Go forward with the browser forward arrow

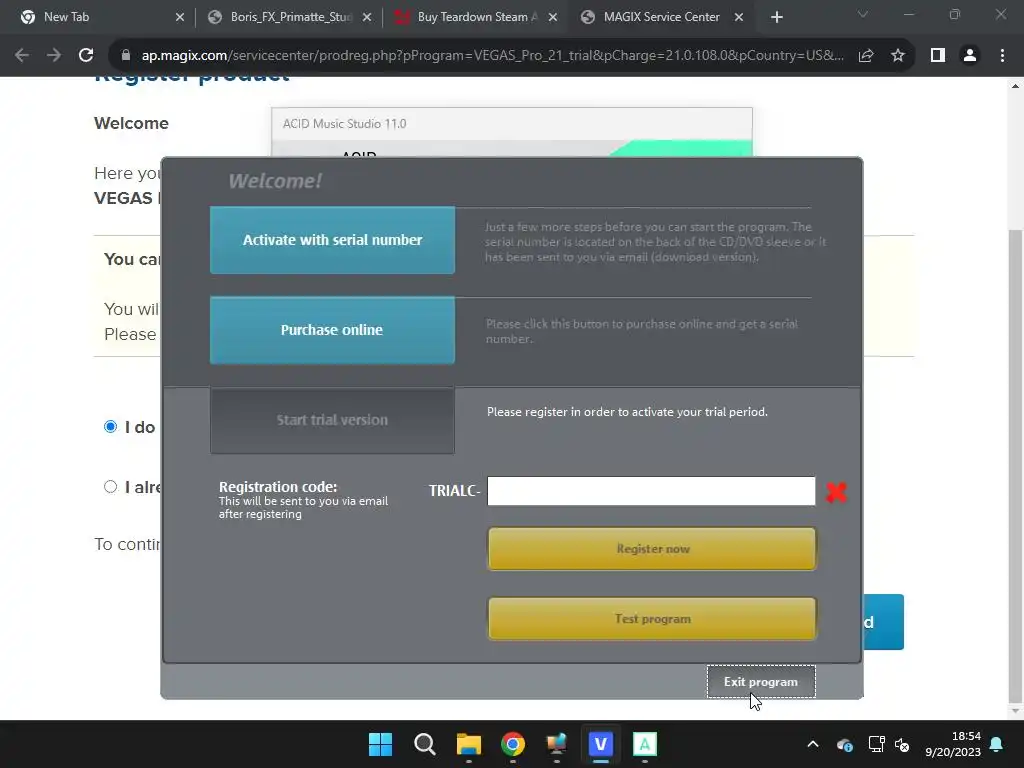54,56
